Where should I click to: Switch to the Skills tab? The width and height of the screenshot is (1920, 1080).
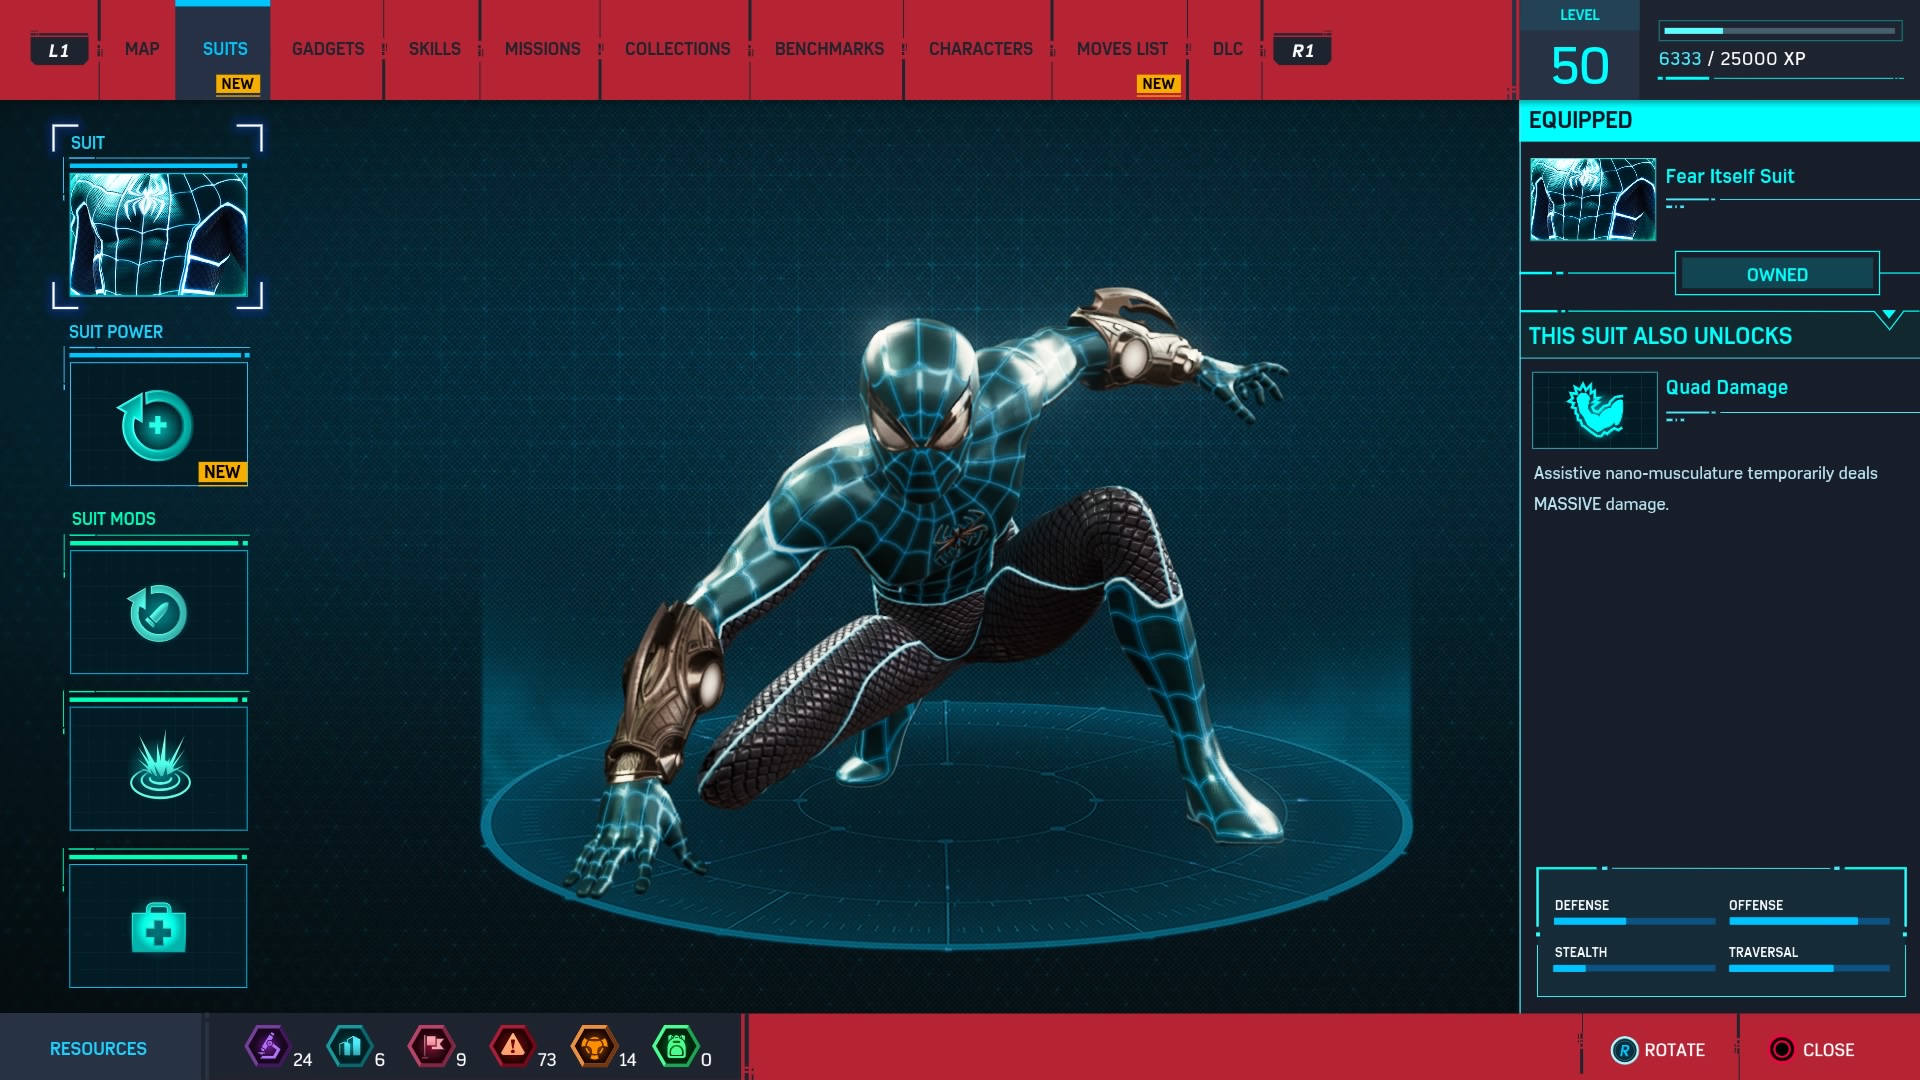(435, 49)
